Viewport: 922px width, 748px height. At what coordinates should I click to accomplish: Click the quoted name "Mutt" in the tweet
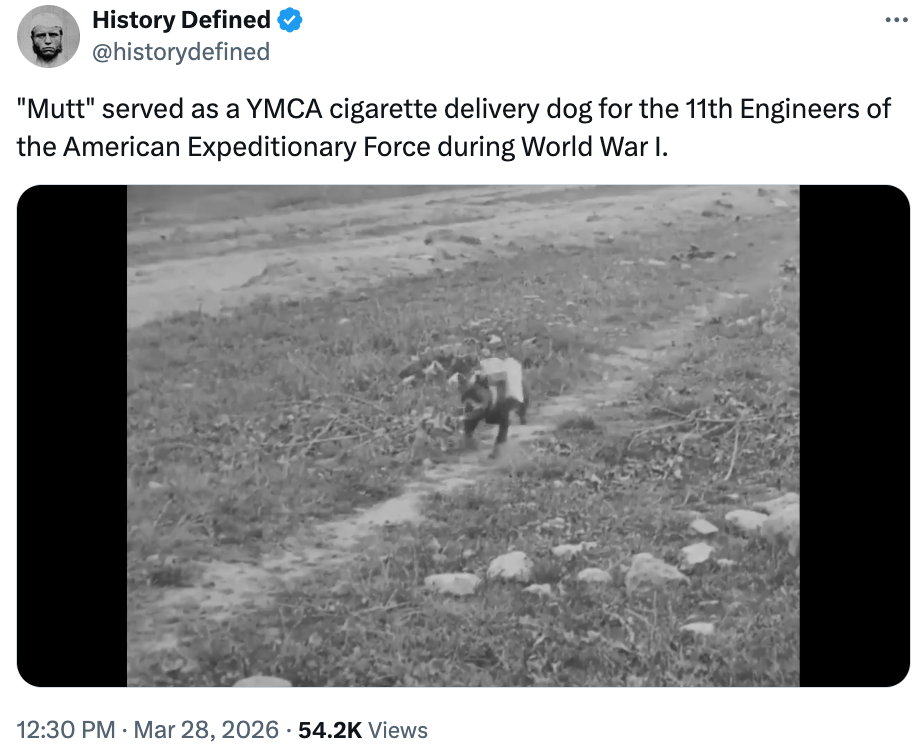56,109
